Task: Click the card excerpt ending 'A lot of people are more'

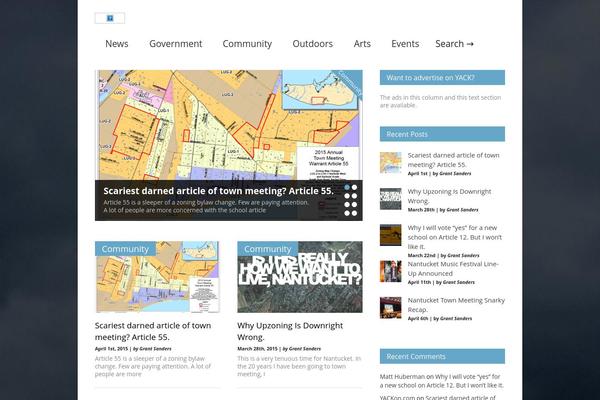Action: point(153,366)
